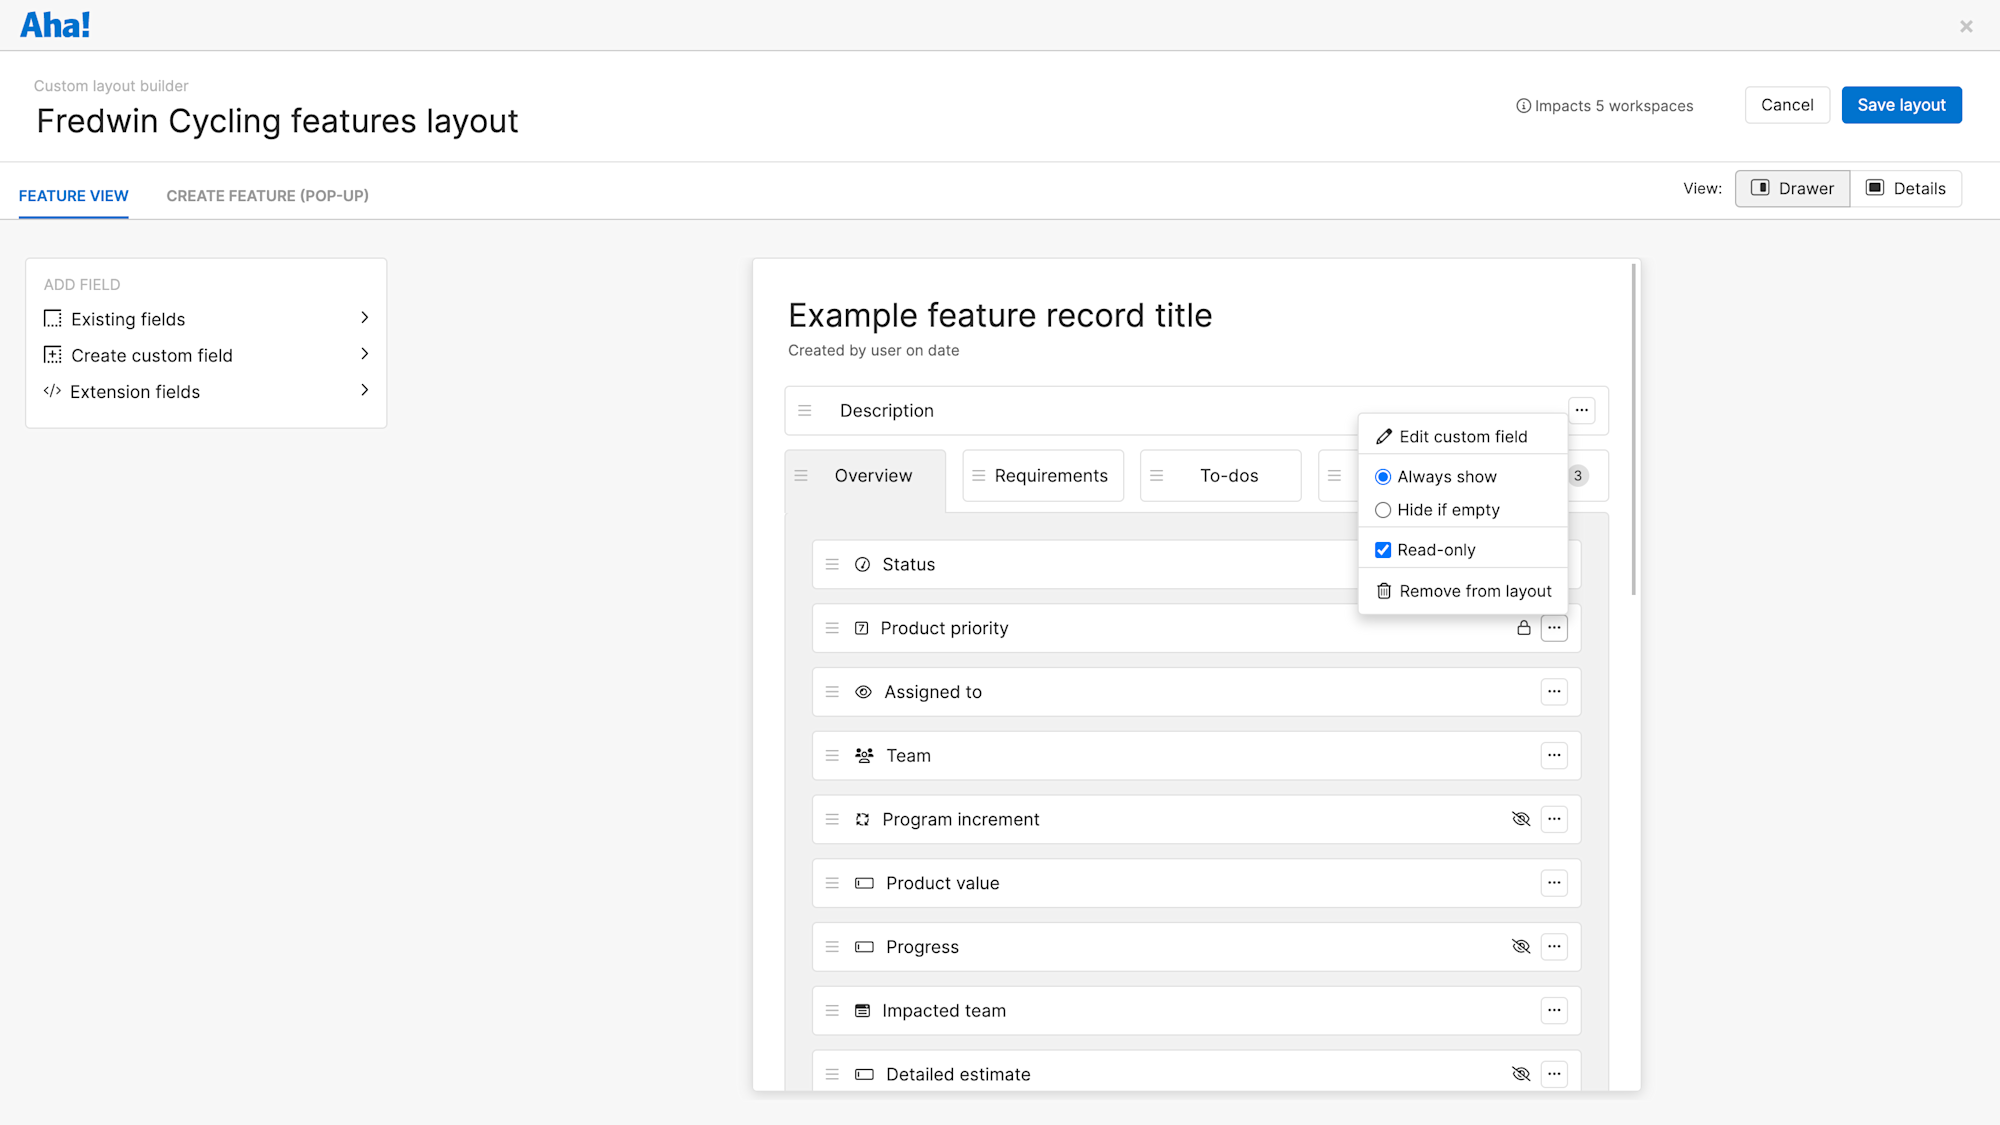The height and width of the screenshot is (1125, 2000).
Task: Expand the Extension fields list
Action: 364,390
